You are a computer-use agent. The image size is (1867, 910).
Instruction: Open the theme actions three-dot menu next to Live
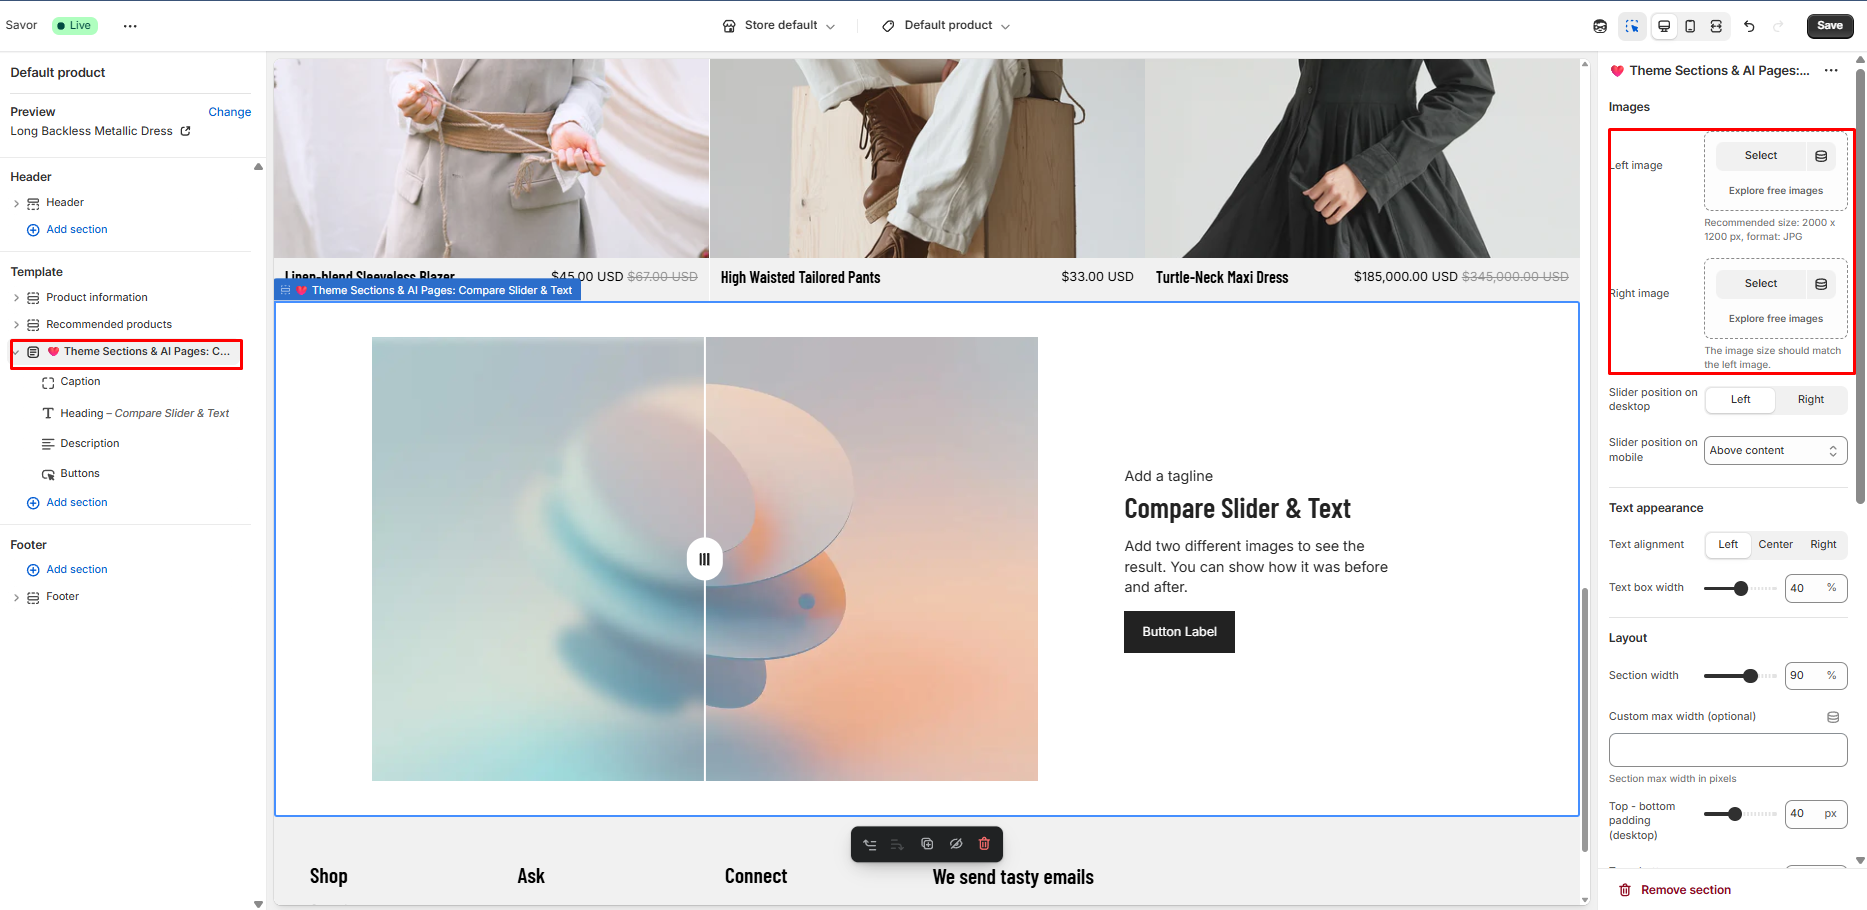coord(130,26)
